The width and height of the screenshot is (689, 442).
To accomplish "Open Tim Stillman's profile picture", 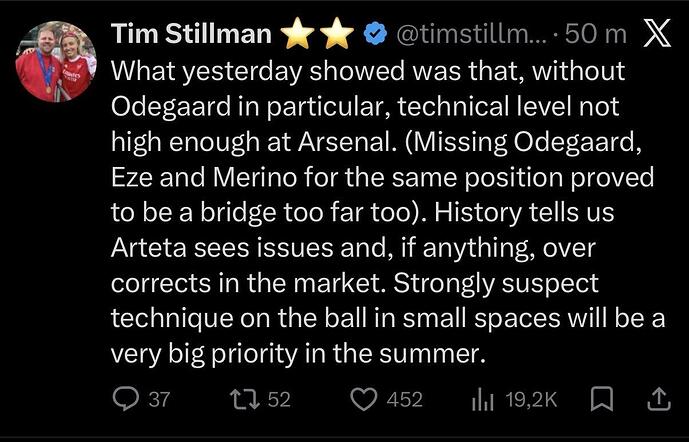I will (x=56, y=62).
